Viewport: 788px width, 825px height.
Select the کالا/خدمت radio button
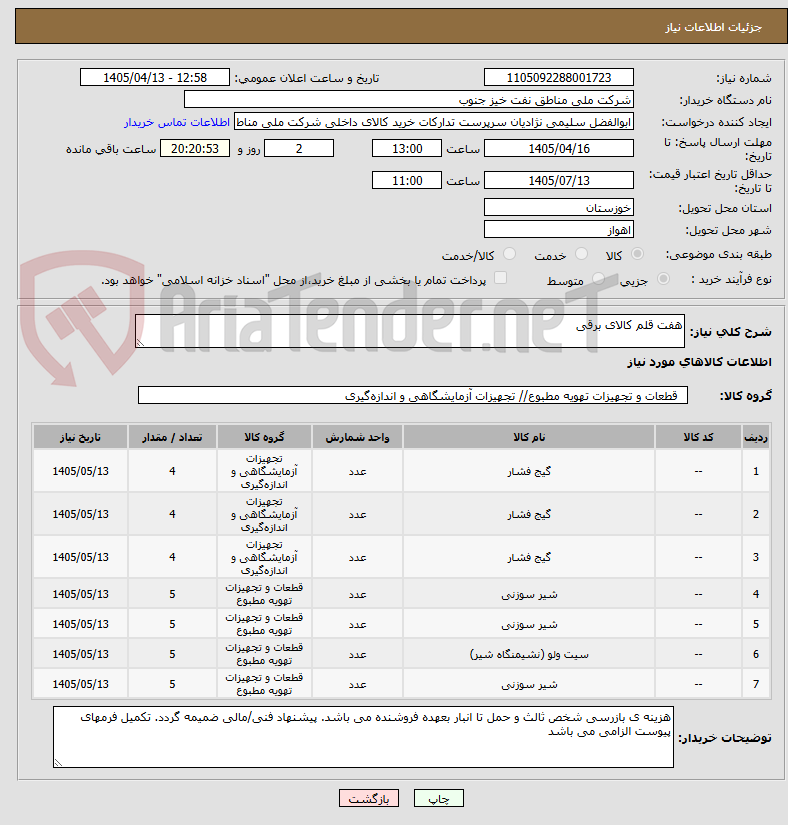click(509, 254)
